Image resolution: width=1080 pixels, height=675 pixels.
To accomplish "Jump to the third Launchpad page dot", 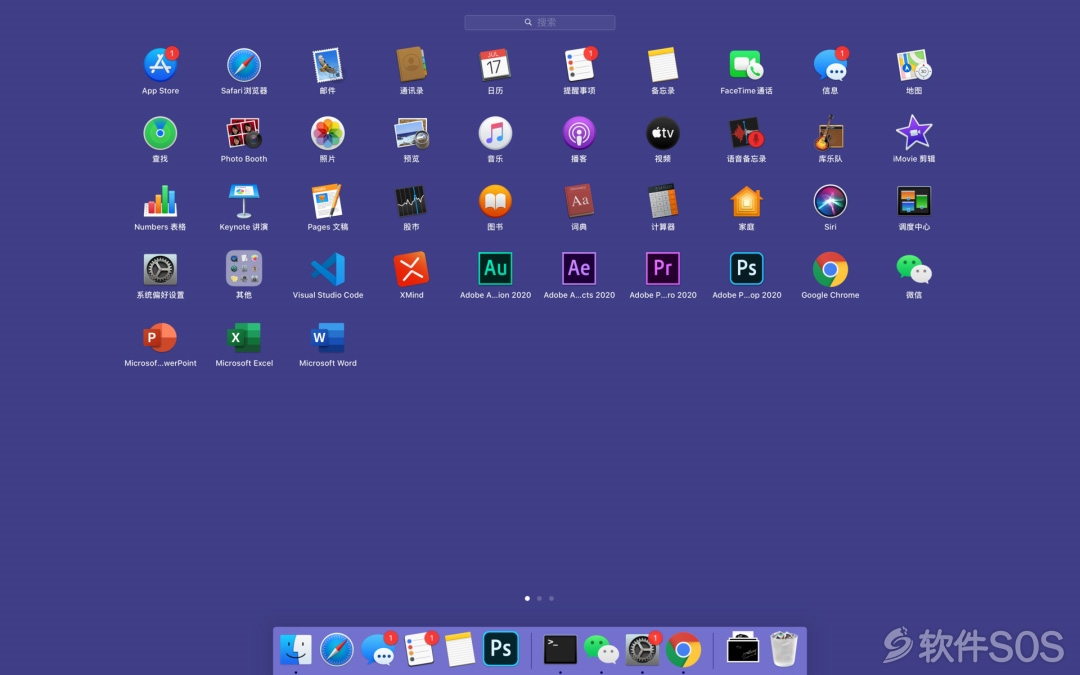I will coord(551,599).
